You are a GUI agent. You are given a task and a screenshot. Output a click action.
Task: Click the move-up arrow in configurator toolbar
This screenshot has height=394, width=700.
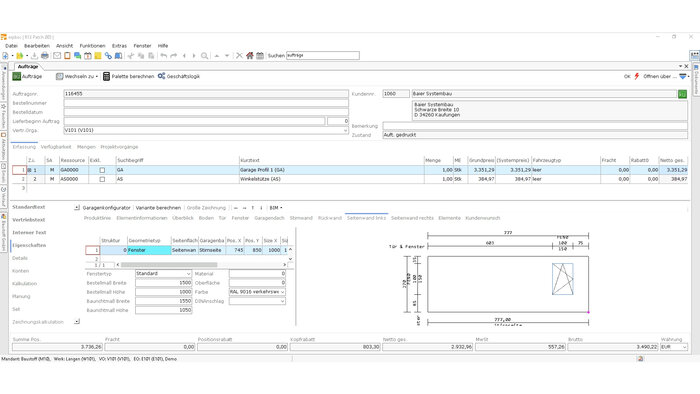253,208
